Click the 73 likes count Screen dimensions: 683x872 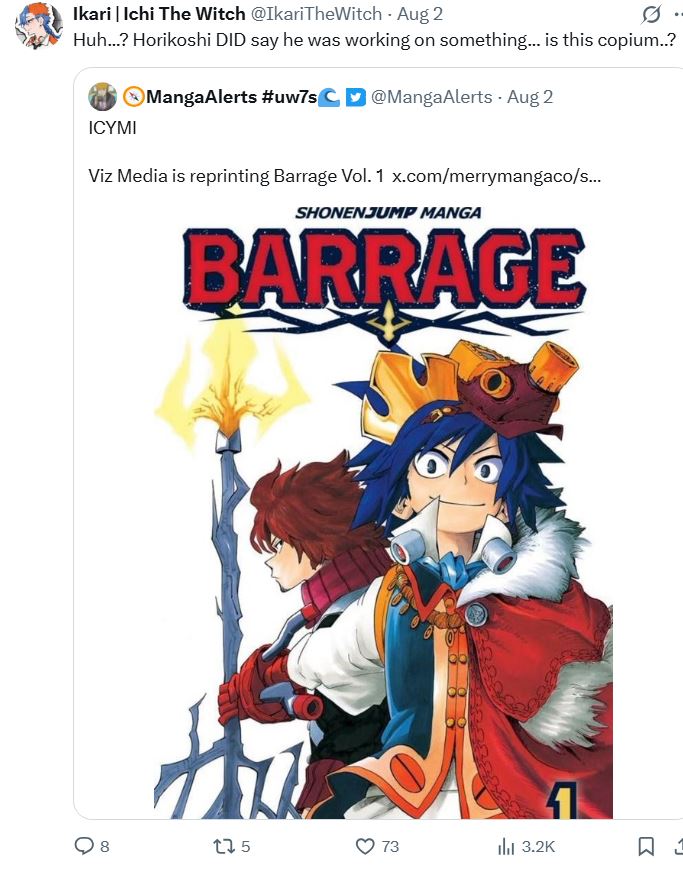tap(390, 846)
